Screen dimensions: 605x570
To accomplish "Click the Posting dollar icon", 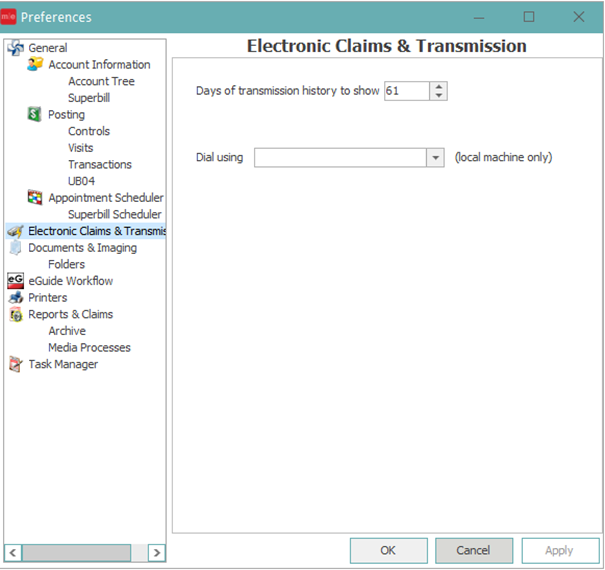I will (35, 115).
